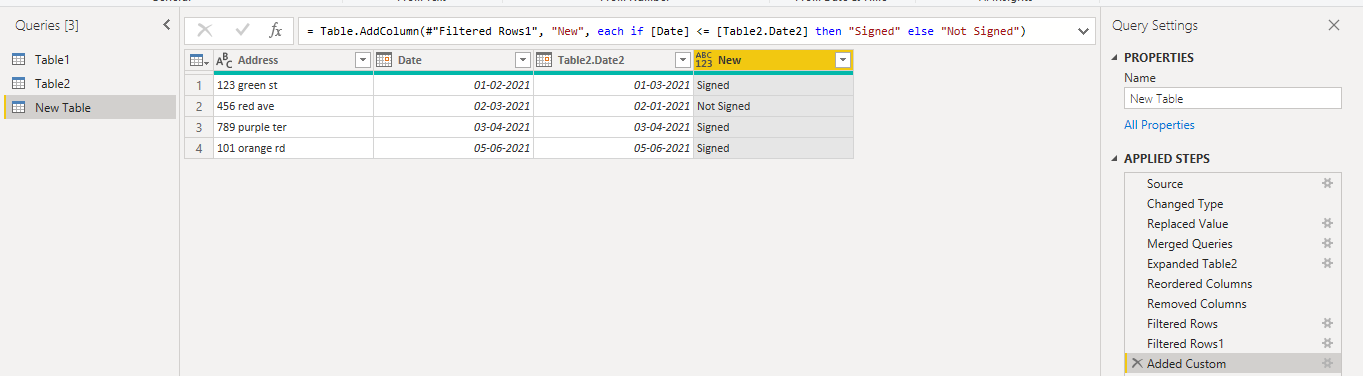The image size is (1363, 376).
Task: Select row number 3
Action: (199, 127)
